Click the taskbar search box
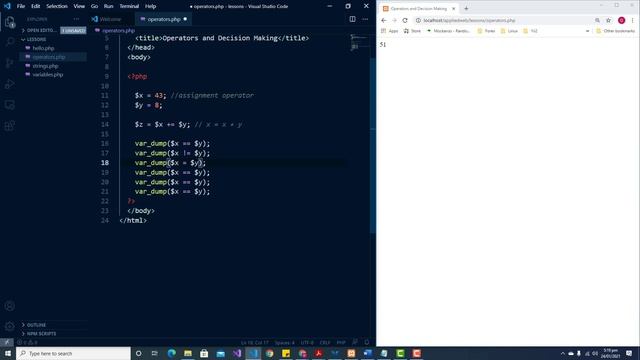This screenshot has height=360, width=640. pyautogui.click(x=73, y=353)
